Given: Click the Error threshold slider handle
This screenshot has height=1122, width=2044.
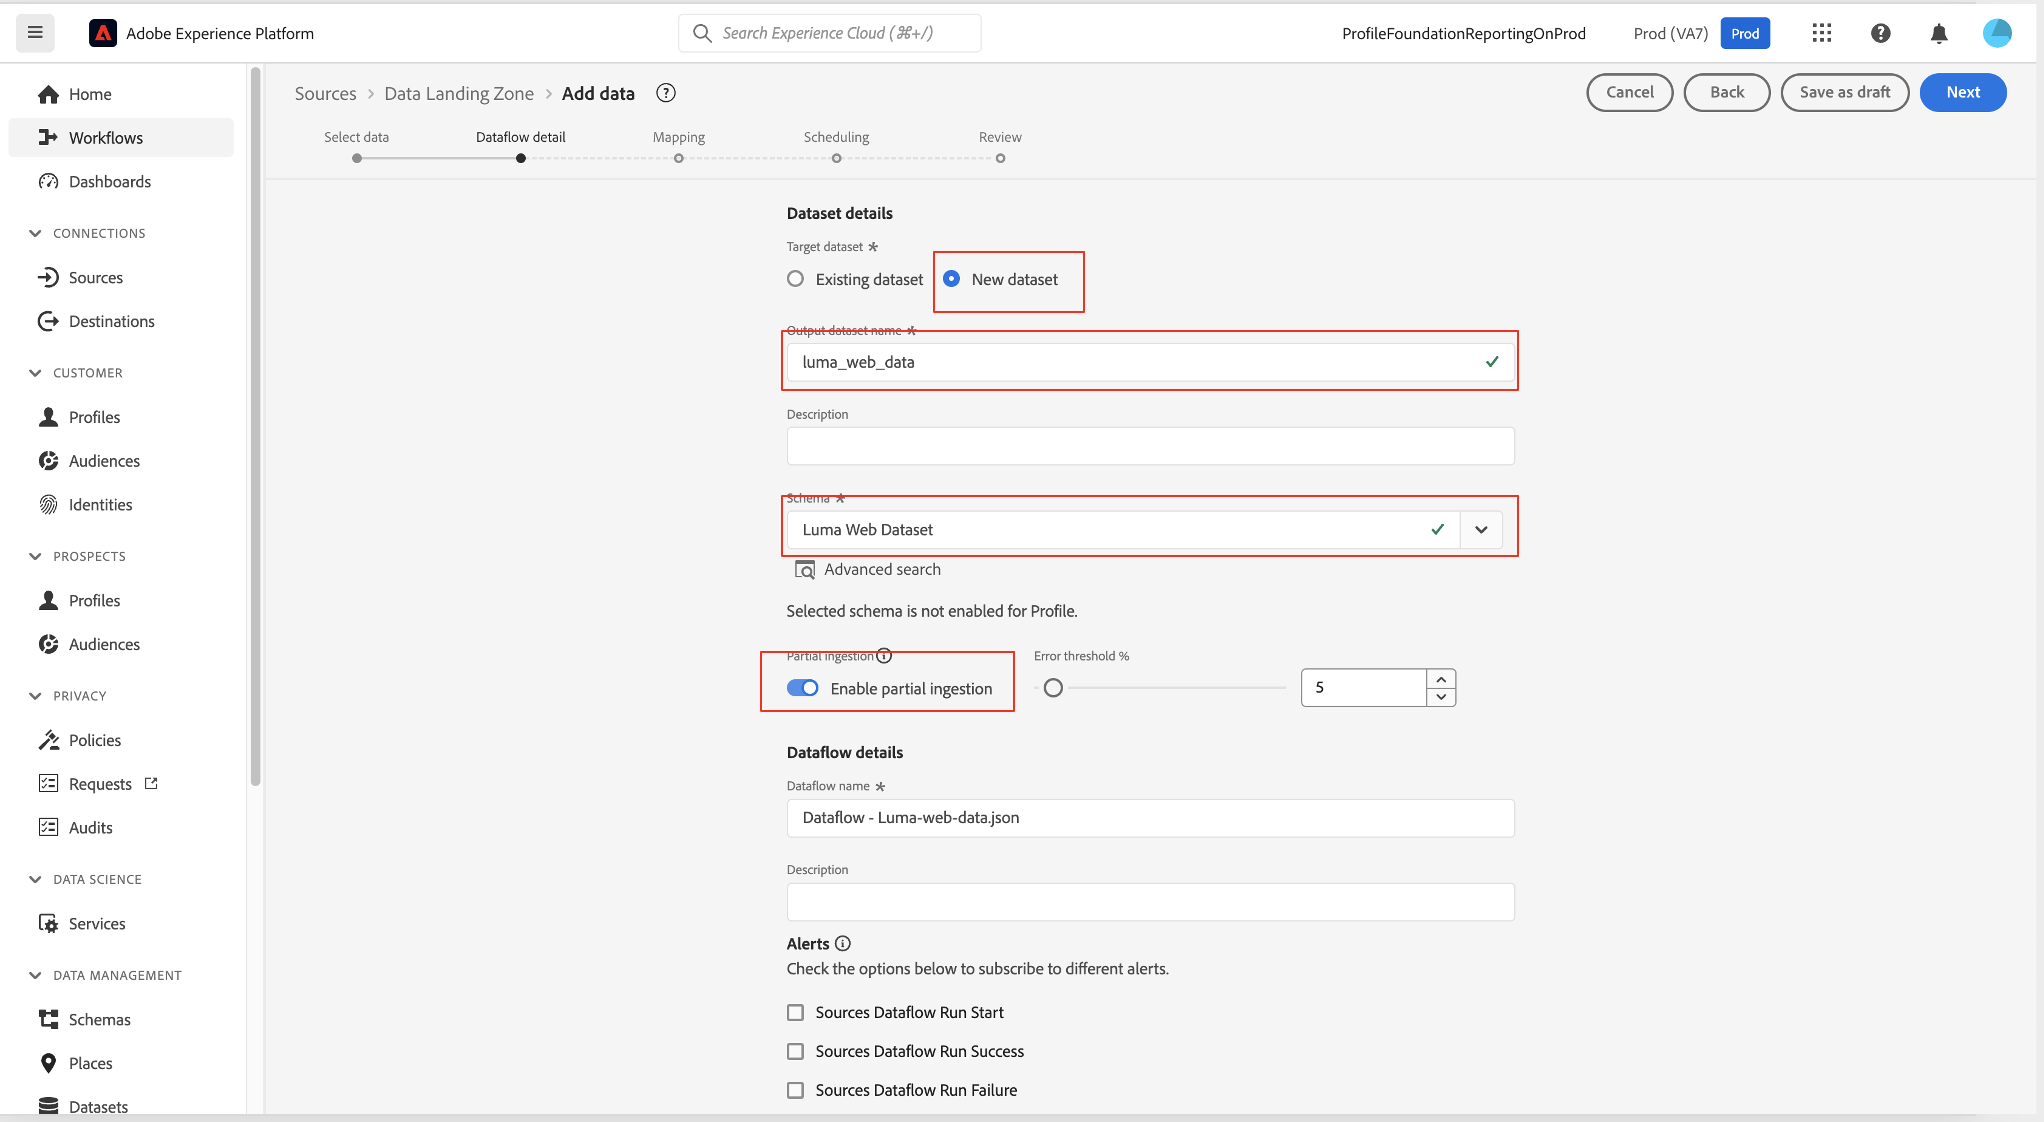Looking at the screenshot, I should tap(1053, 688).
